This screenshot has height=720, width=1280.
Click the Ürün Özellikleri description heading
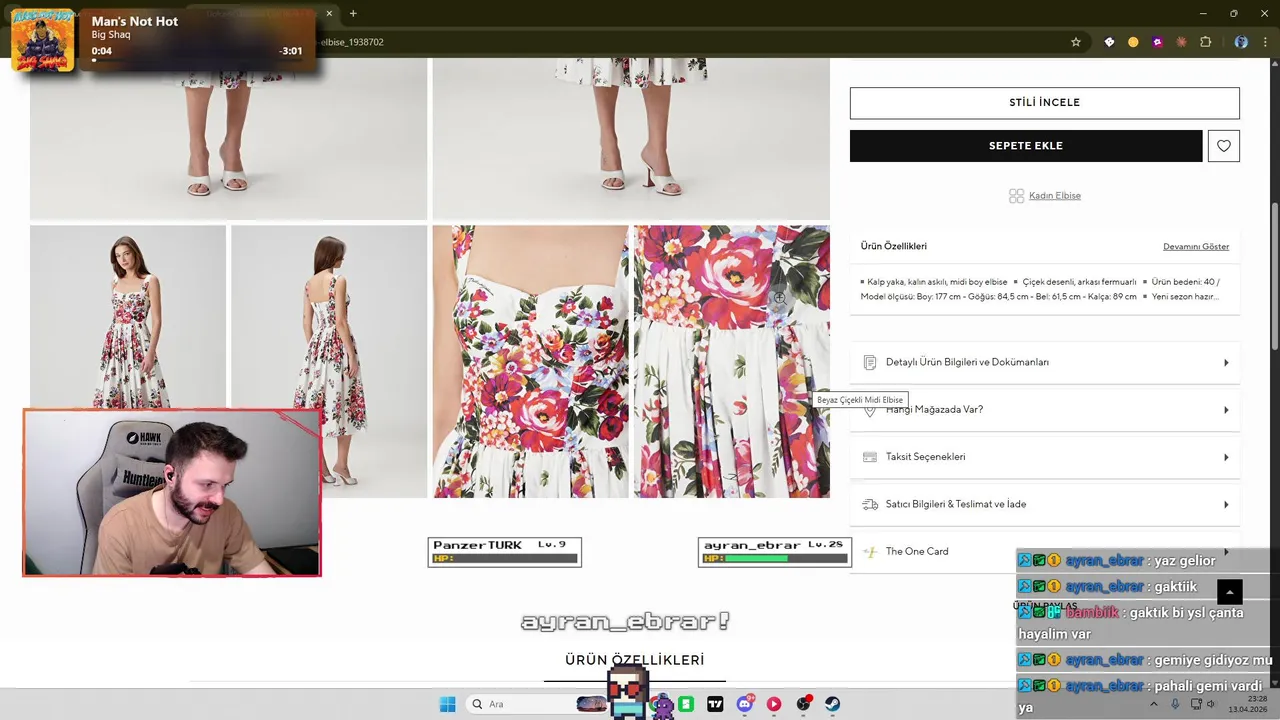[x=893, y=246]
